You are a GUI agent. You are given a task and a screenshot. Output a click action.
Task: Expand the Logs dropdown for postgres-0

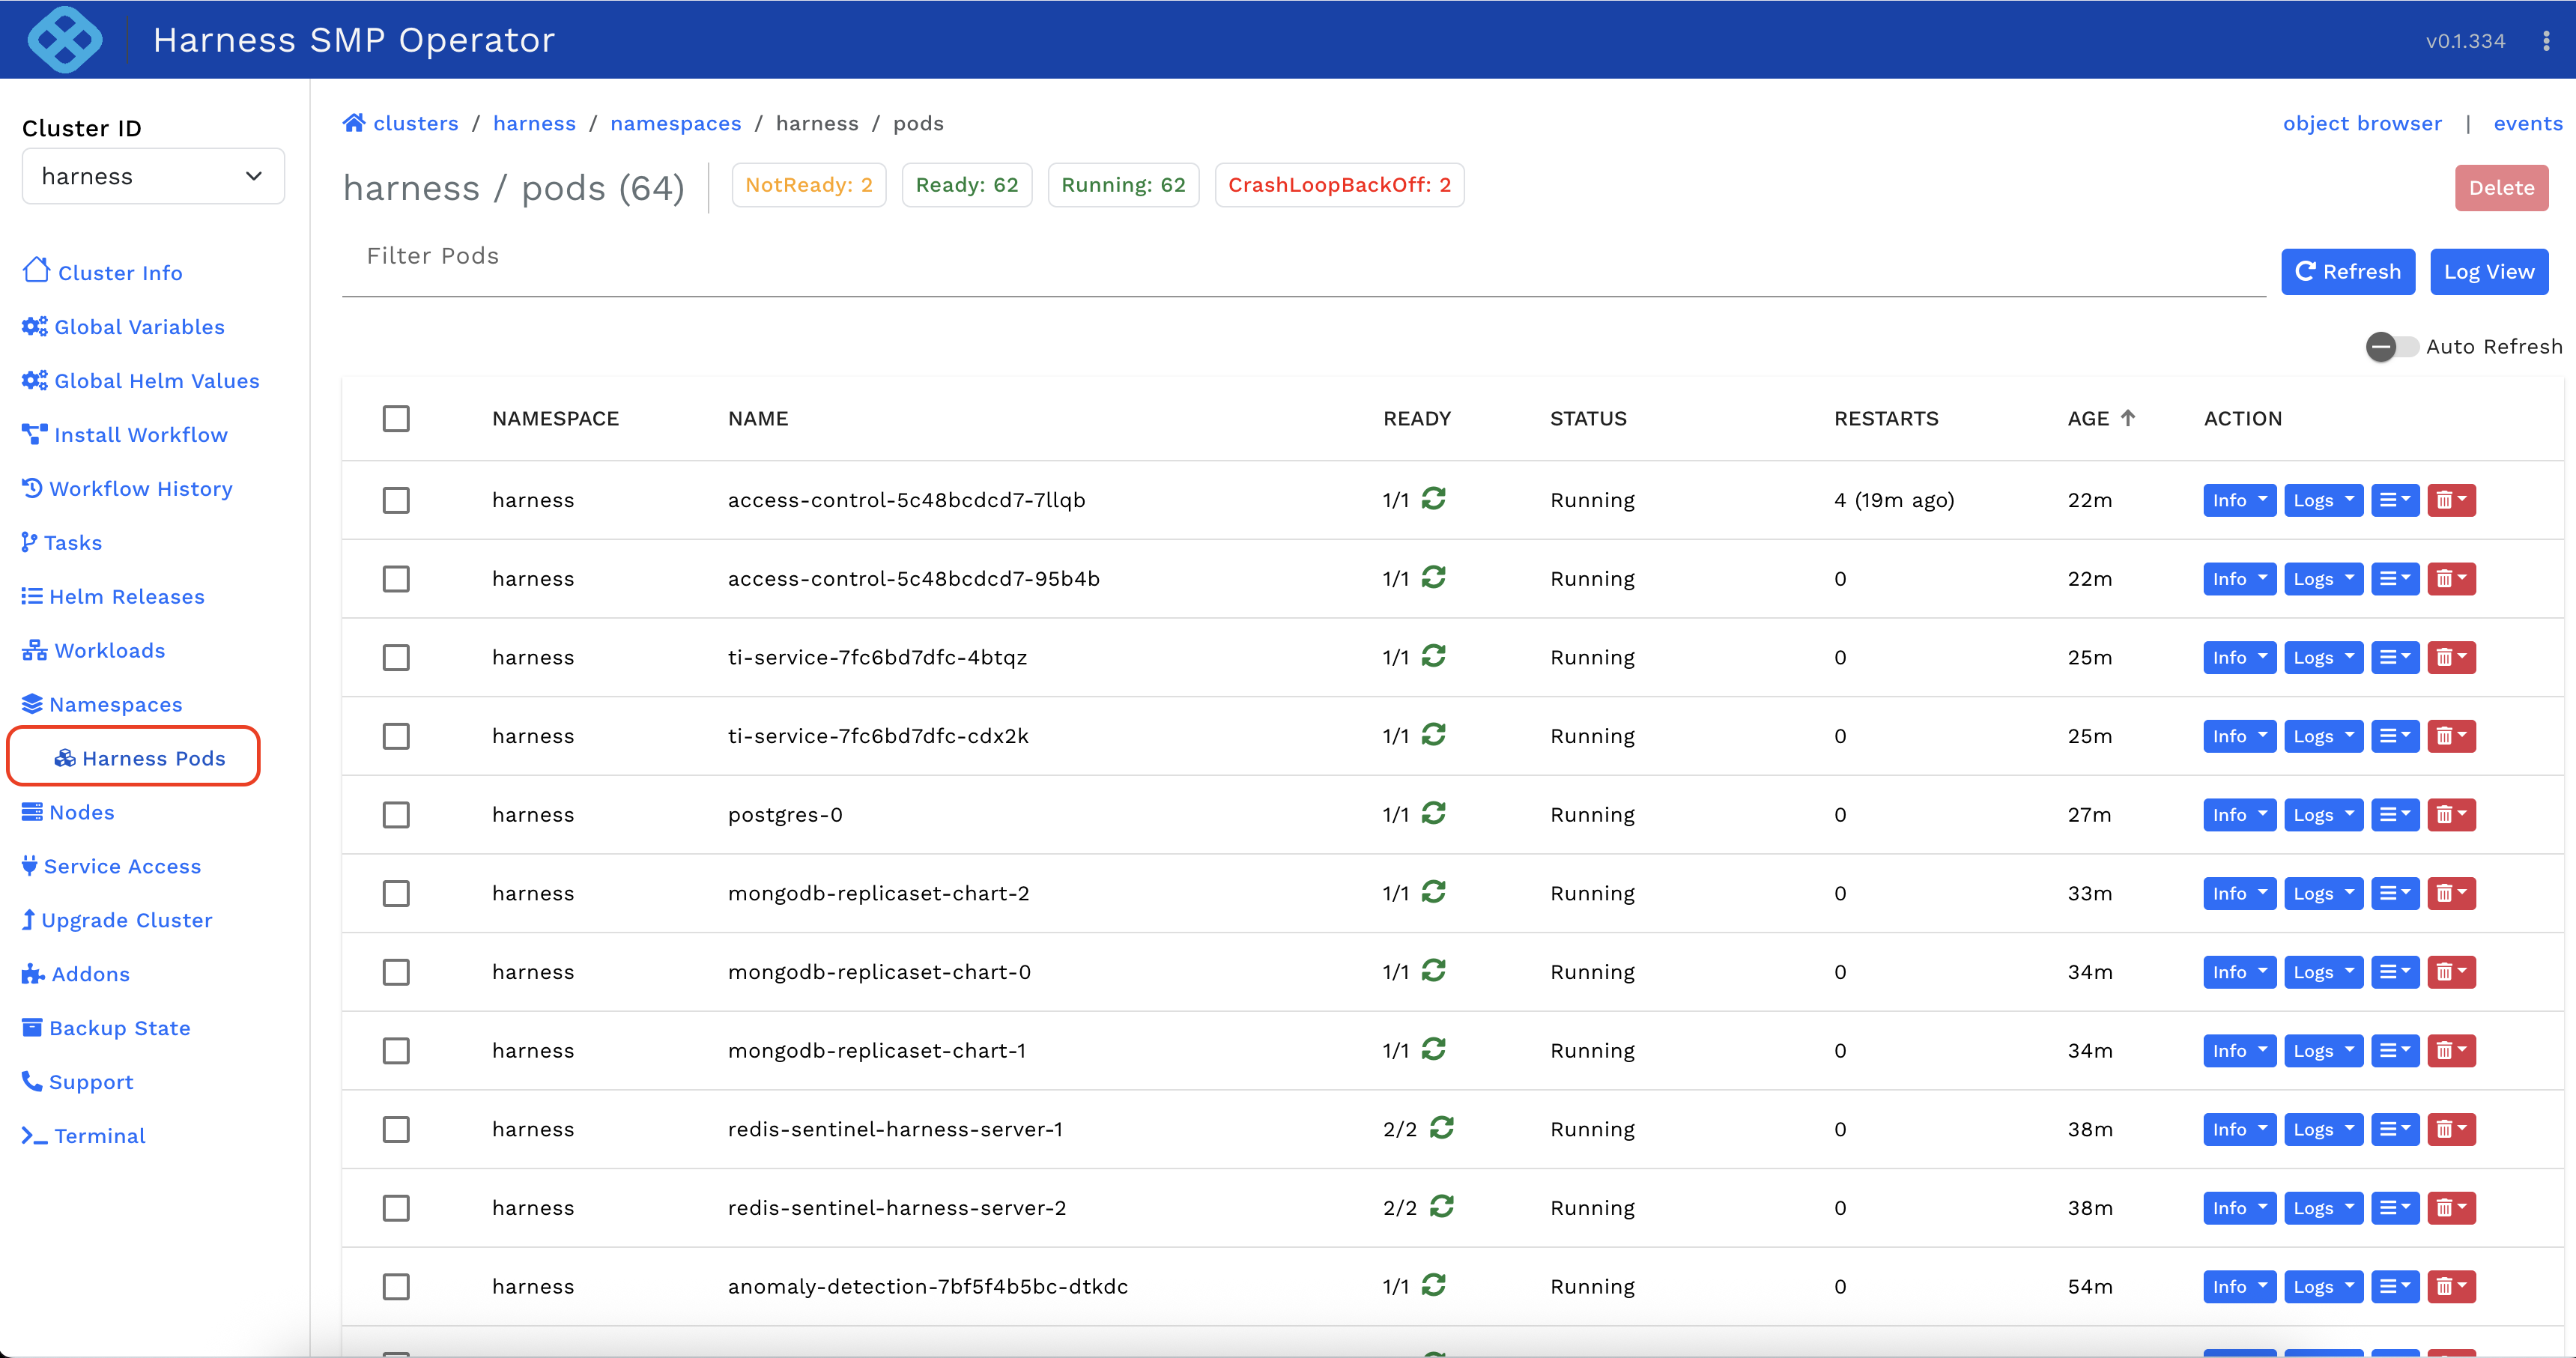(2323, 815)
